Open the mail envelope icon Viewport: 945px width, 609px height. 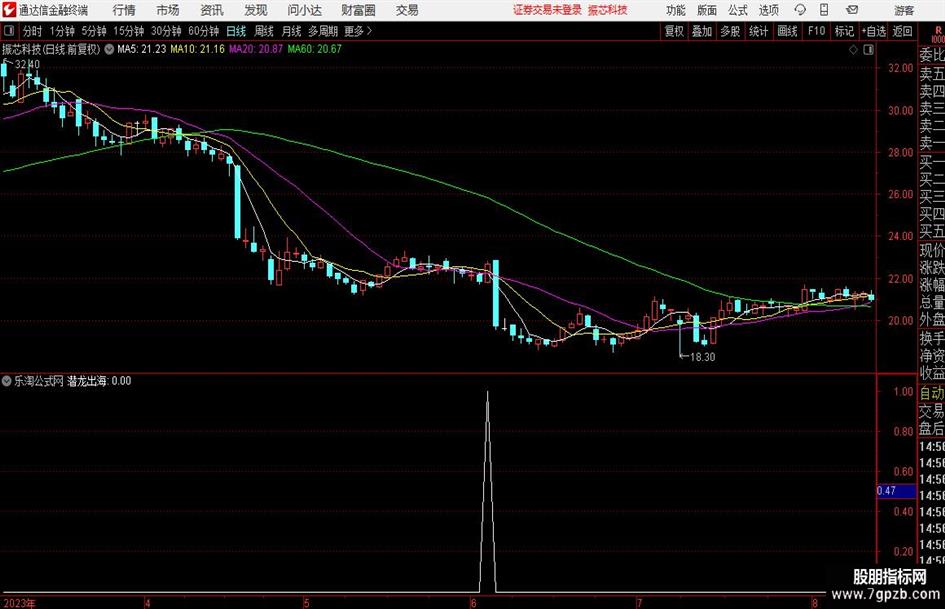852,10
